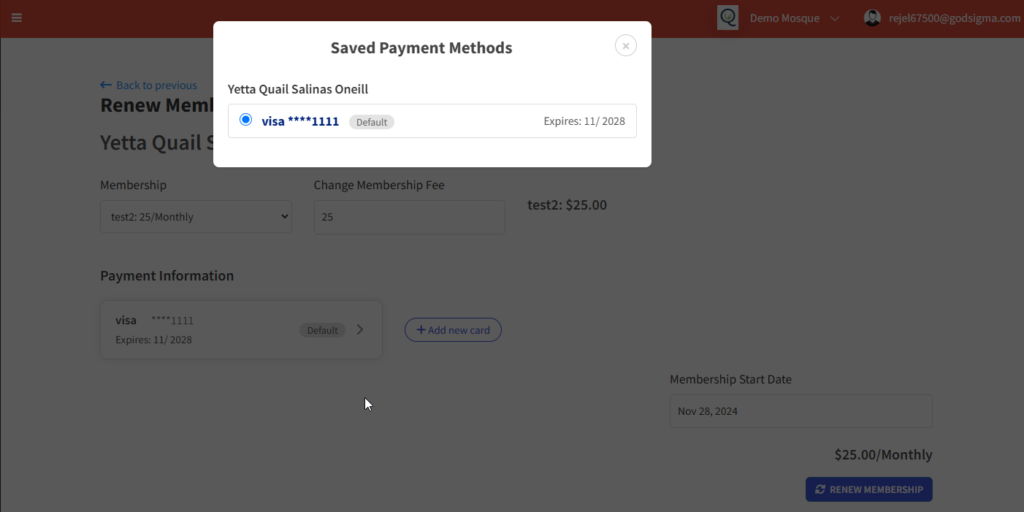
Task: Focus the Change Membership Fee field
Action: tap(409, 217)
